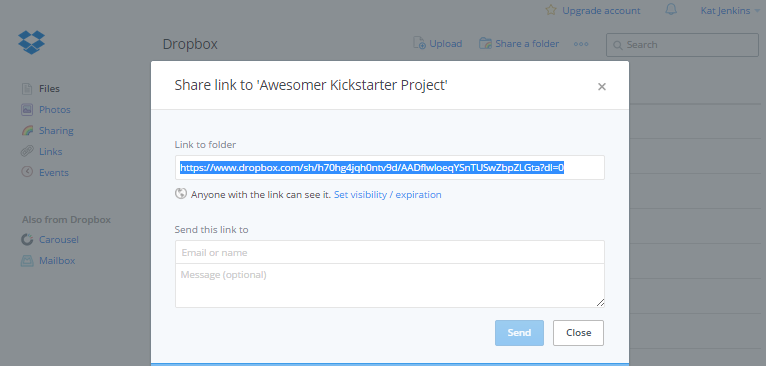Click the Dropbox page heading
This screenshot has height=366, width=766.
190,44
